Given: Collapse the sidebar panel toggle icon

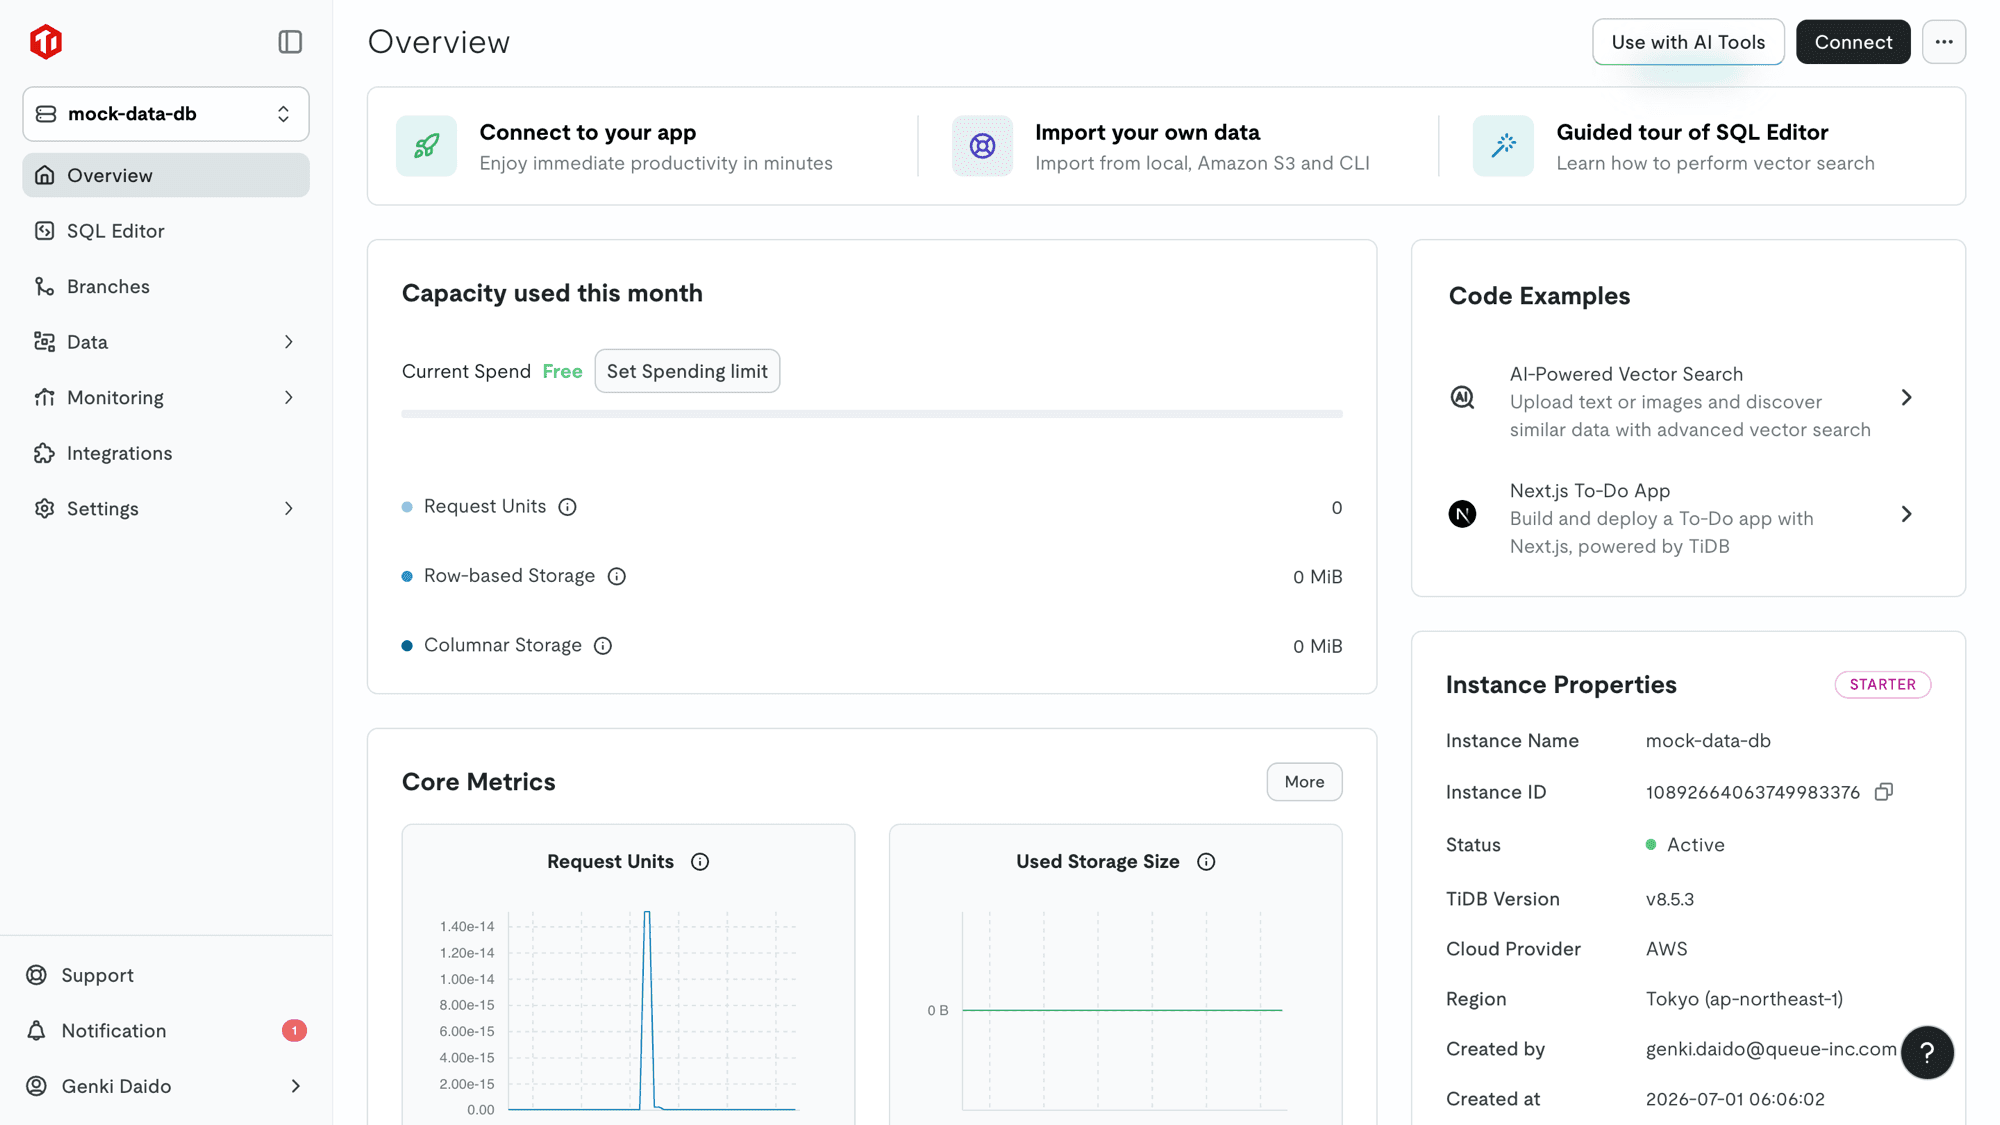Looking at the screenshot, I should [x=290, y=42].
